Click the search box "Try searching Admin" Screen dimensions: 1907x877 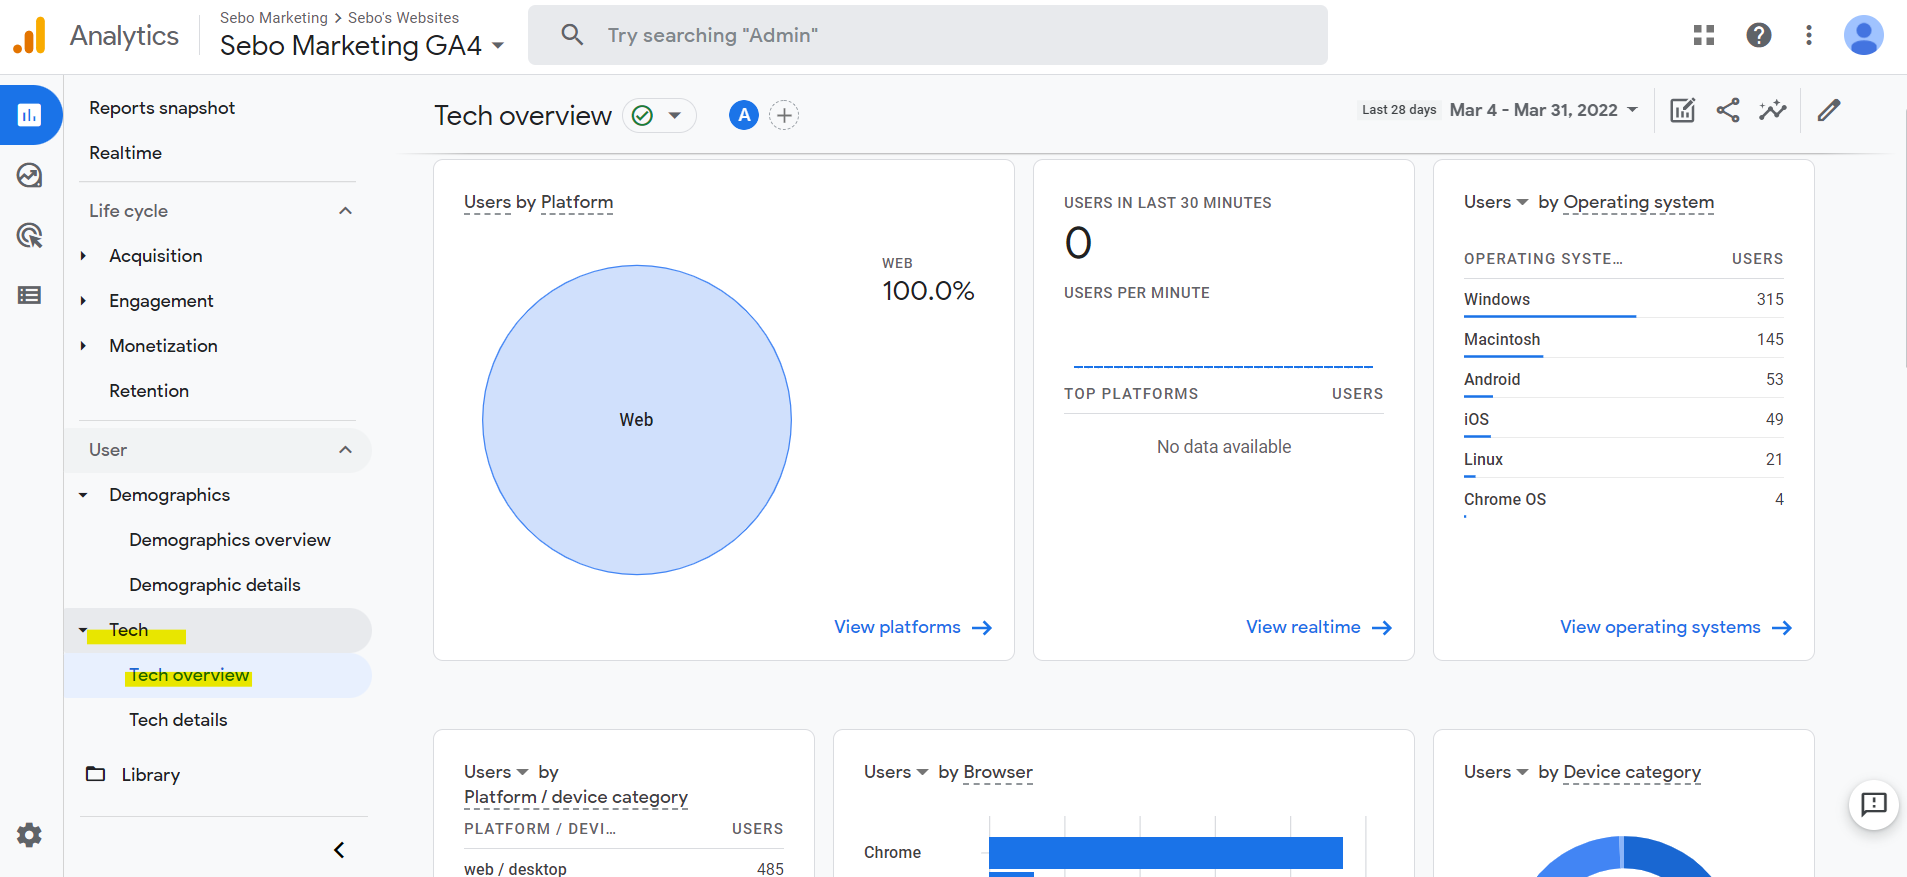(x=928, y=35)
